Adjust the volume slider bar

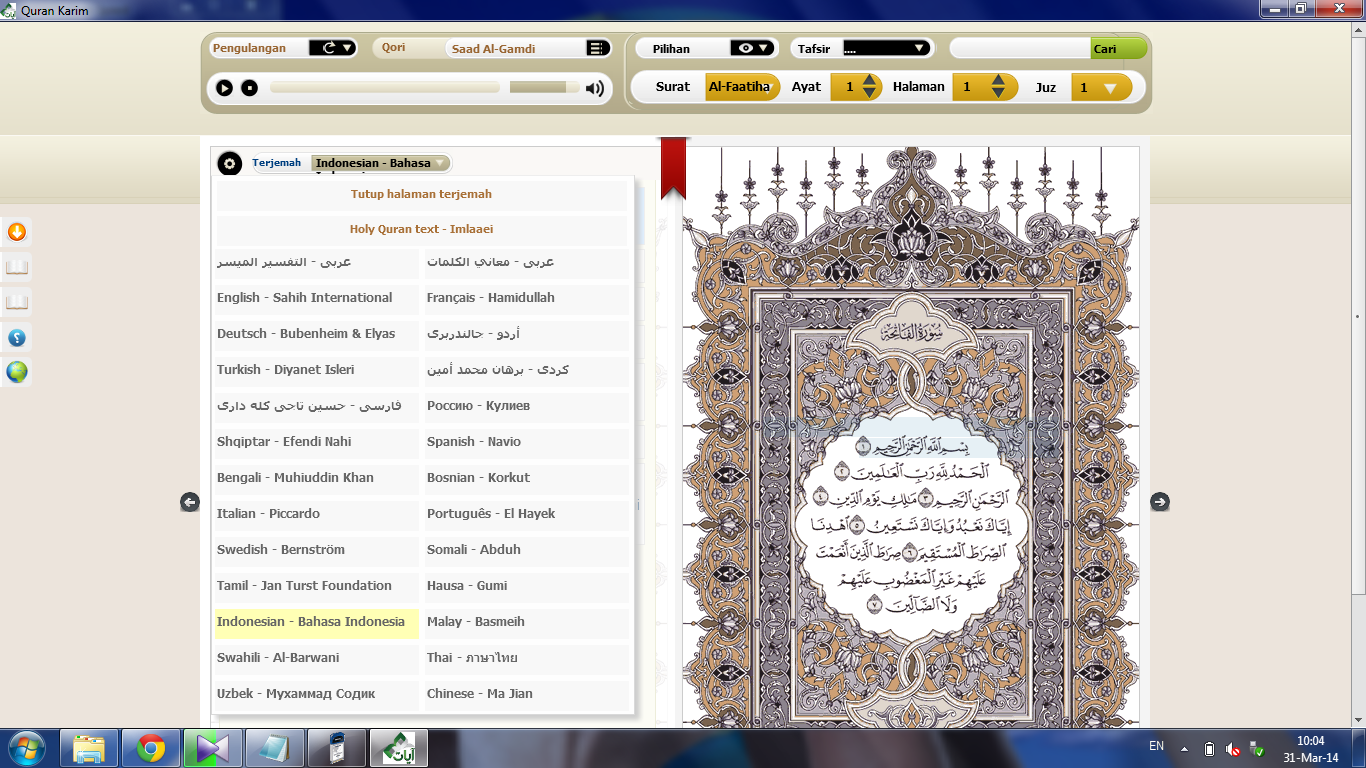[x=544, y=88]
